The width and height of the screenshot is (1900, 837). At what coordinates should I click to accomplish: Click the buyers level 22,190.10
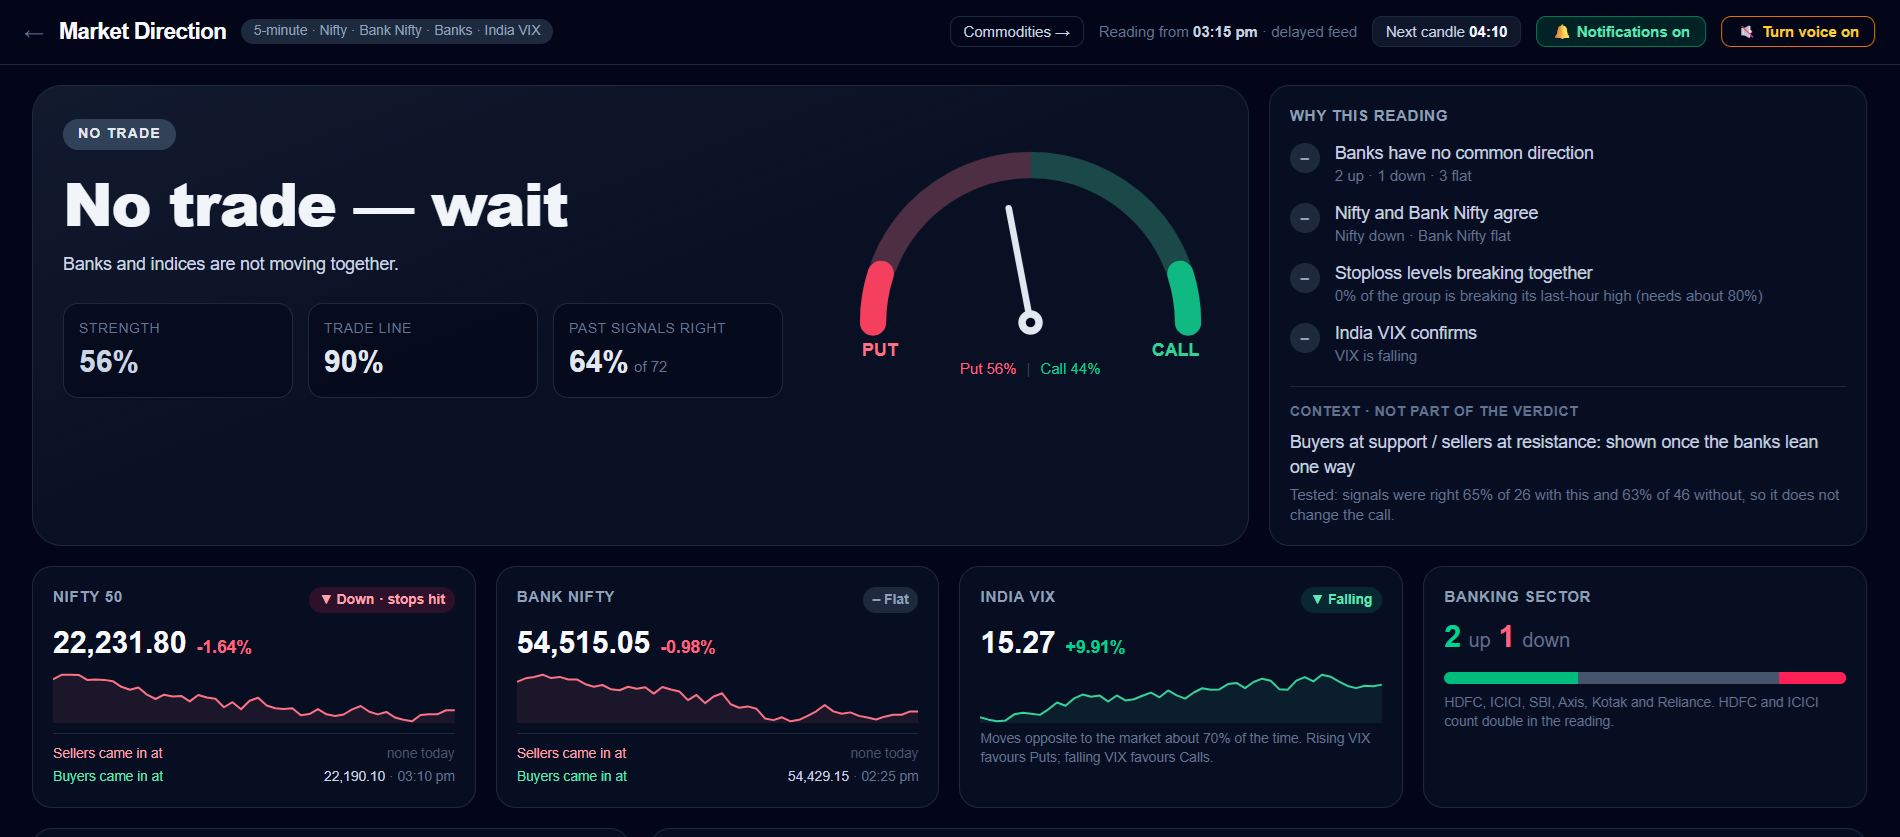pos(354,776)
